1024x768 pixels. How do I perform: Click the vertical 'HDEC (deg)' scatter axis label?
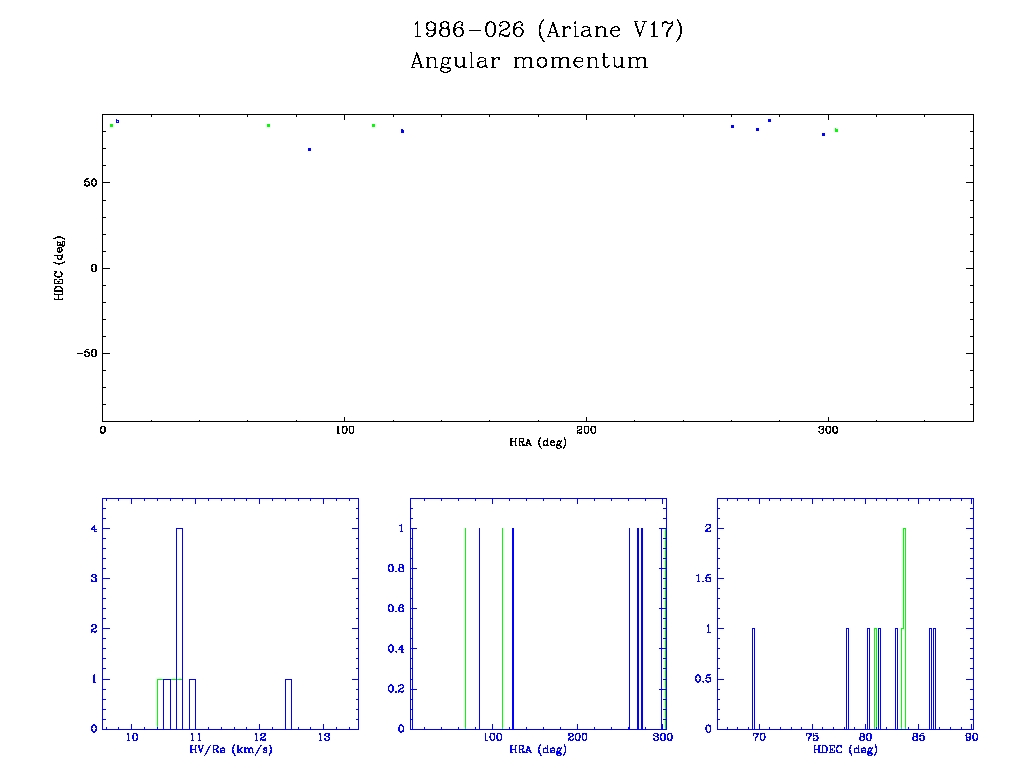pos(60,268)
